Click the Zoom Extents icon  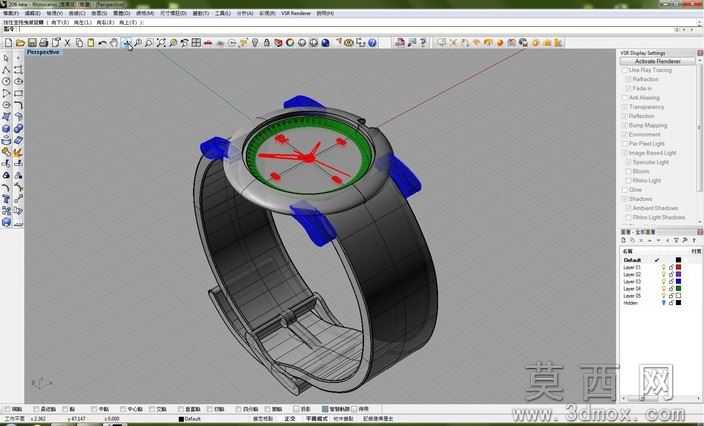coord(161,43)
